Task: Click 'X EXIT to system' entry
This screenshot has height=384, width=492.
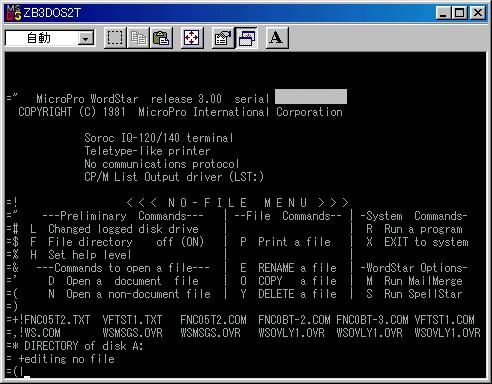Action: point(417,242)
